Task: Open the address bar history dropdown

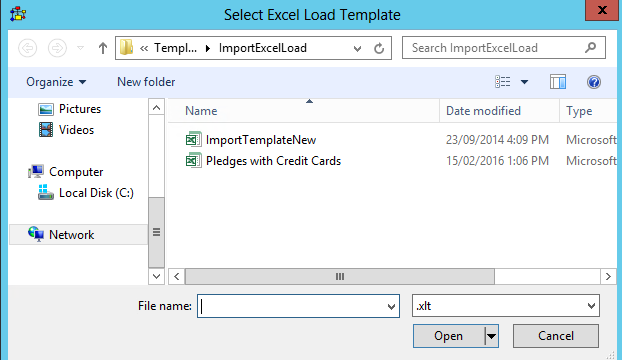Action: pos(357,49)
